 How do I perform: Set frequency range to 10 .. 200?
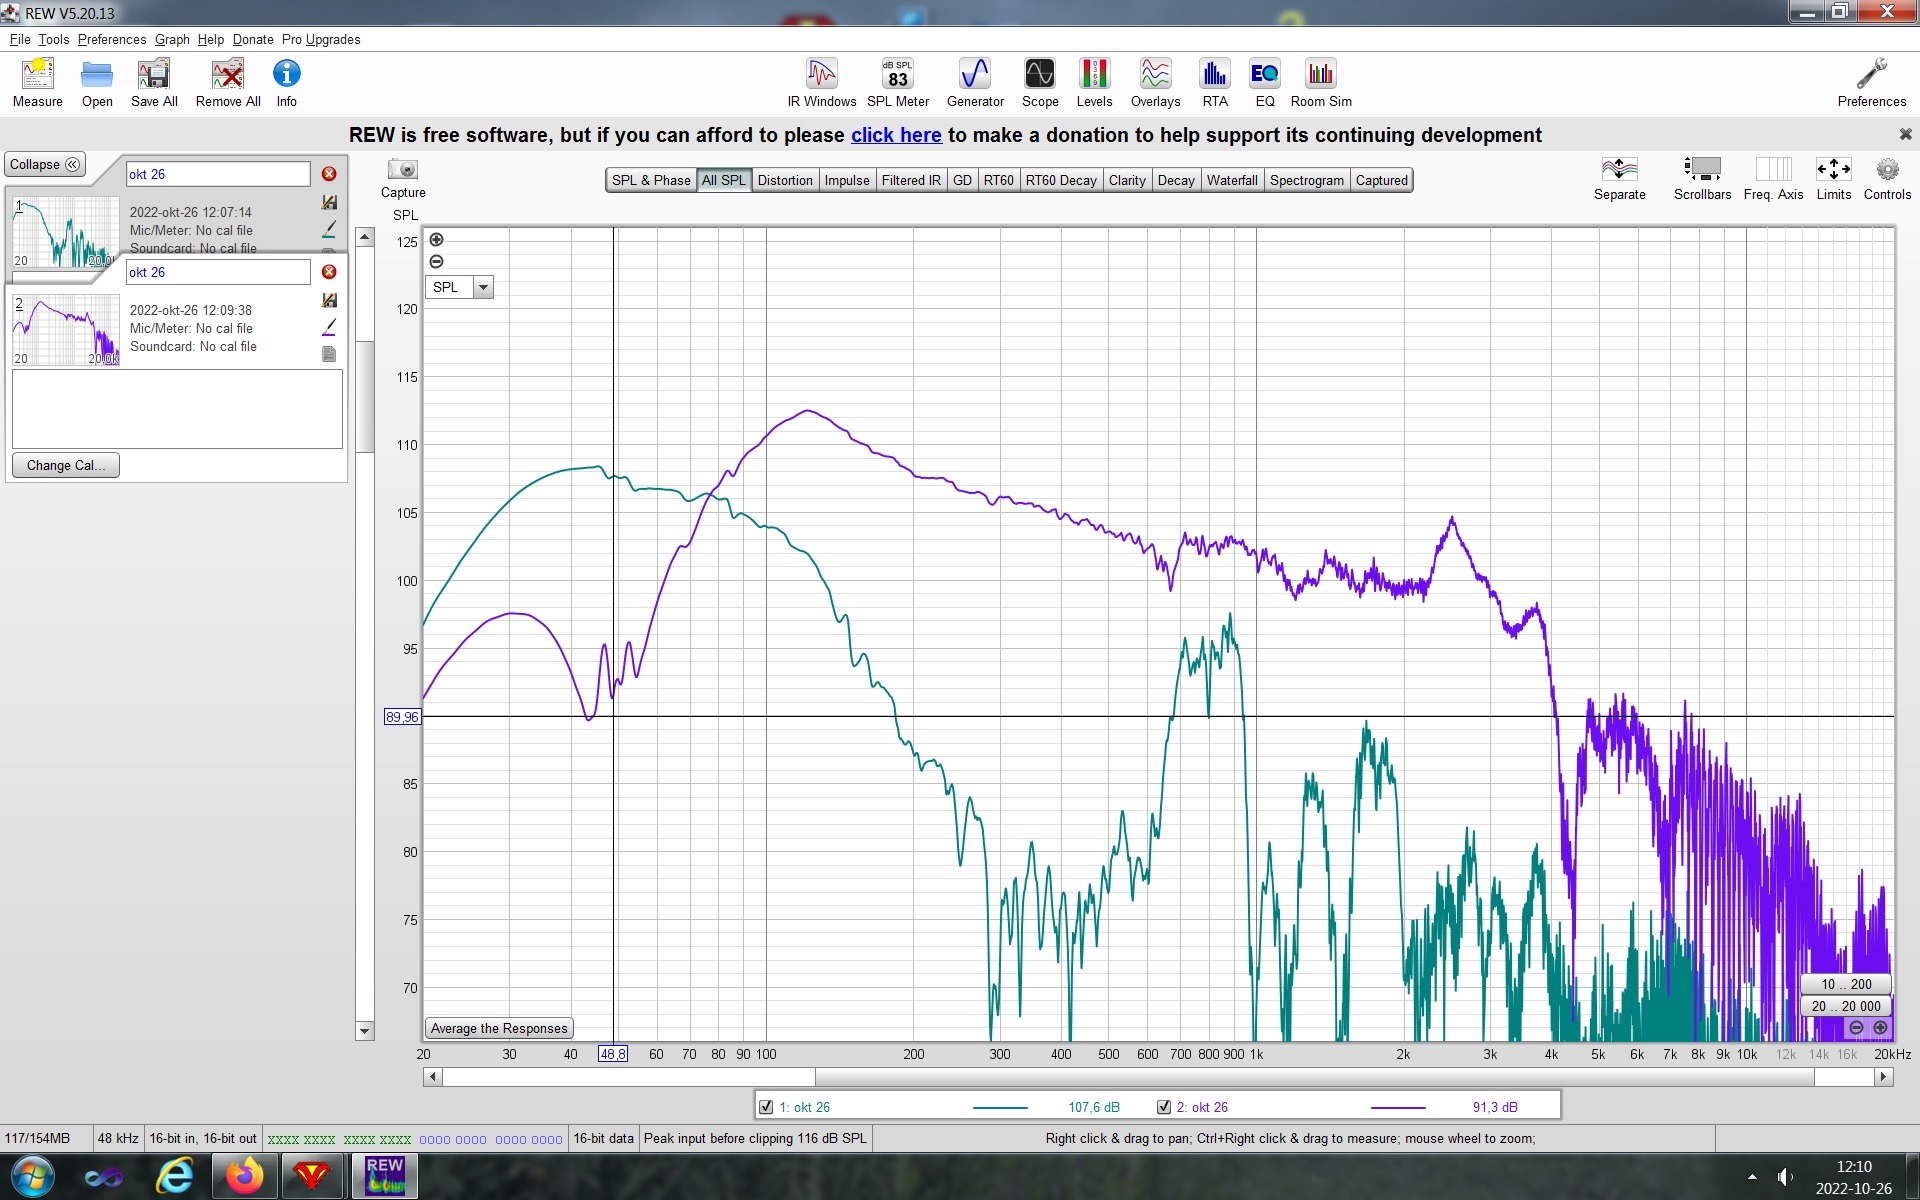pyautogui.click(x=1846, y=984)
